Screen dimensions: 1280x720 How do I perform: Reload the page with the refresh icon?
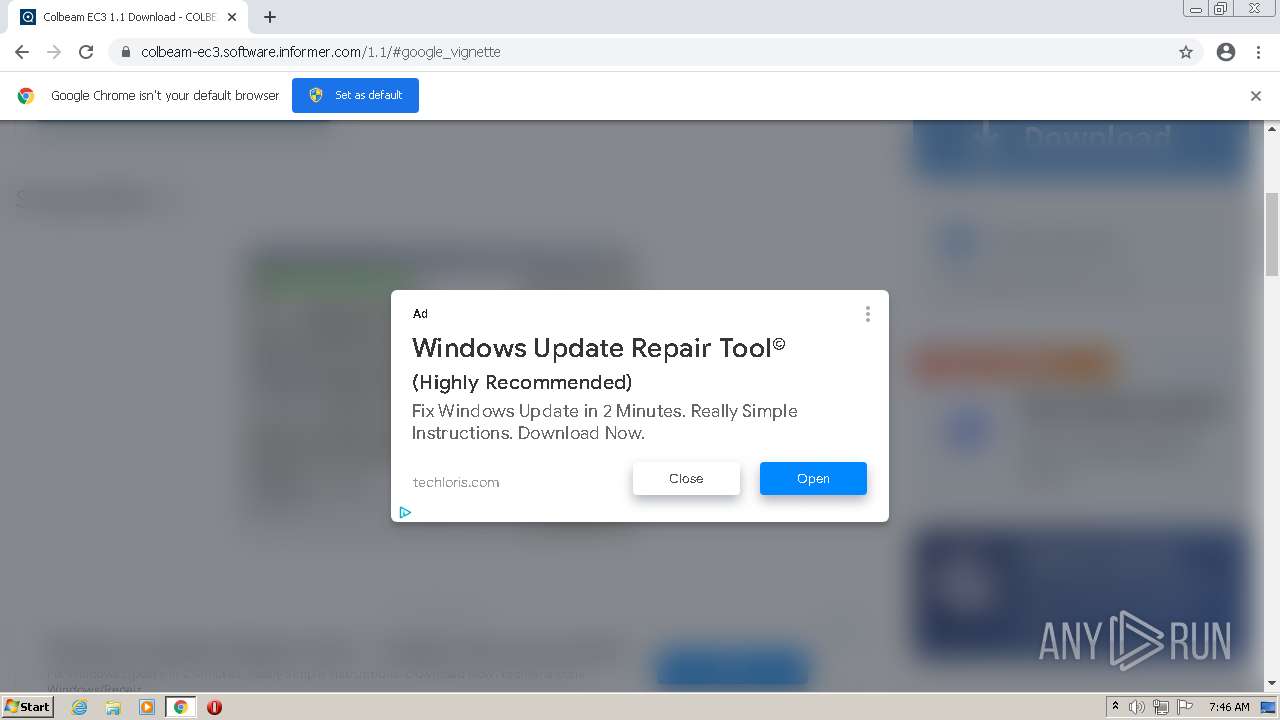[x=86, y=52]
